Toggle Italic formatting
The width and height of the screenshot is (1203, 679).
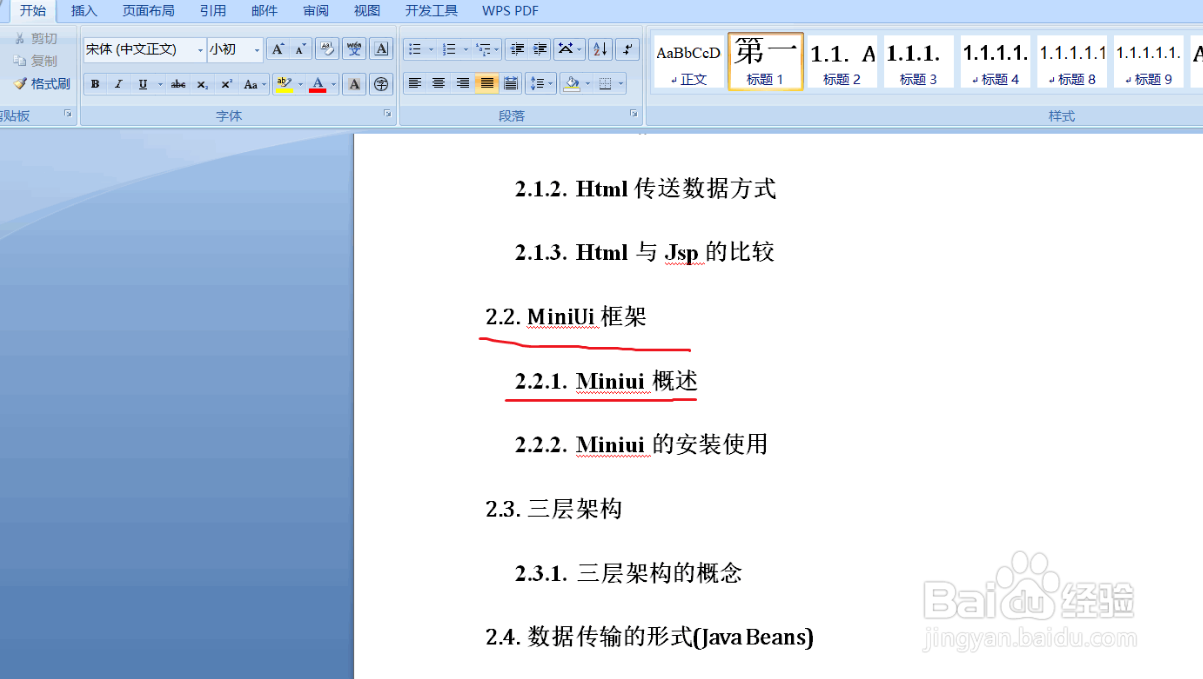(x=118, y=84)
